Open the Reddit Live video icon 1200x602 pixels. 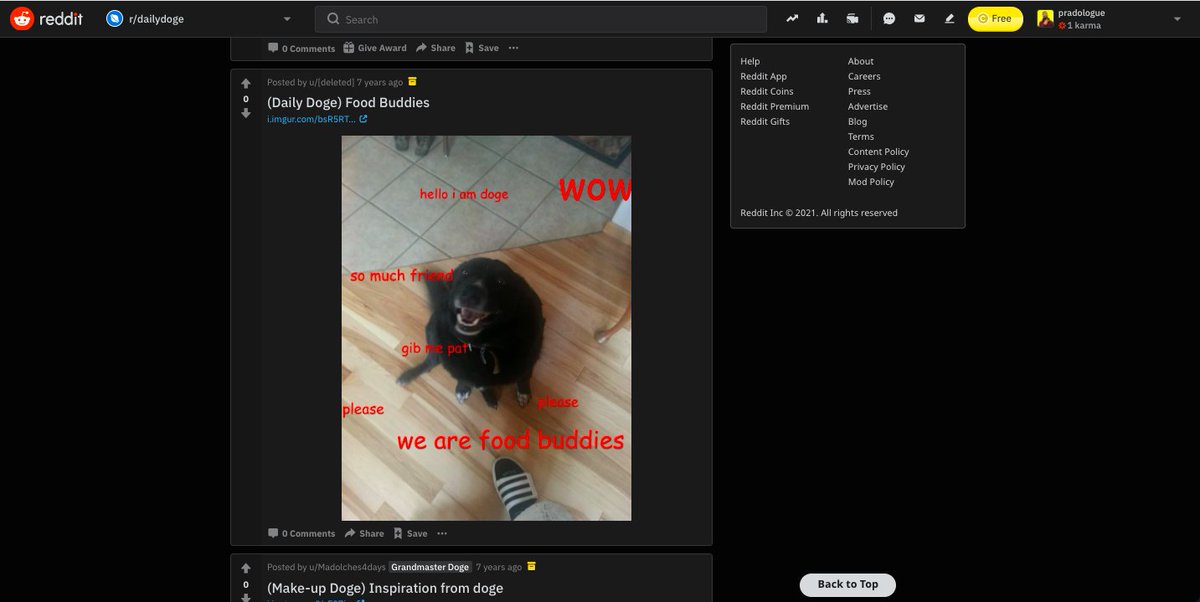click(x=852, y=19)
